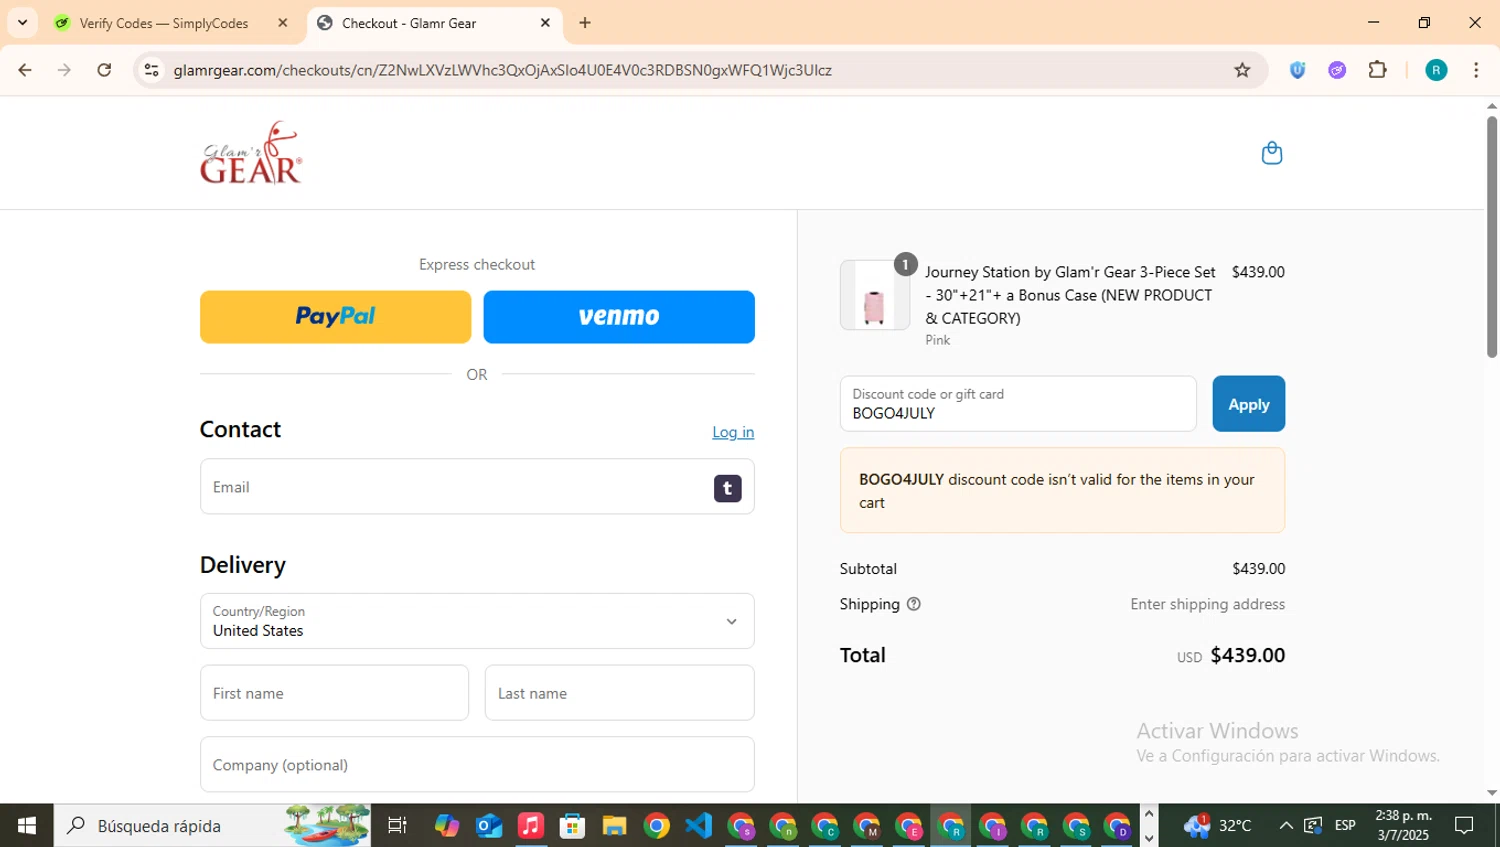Go back to the previous page

point(25,70)
